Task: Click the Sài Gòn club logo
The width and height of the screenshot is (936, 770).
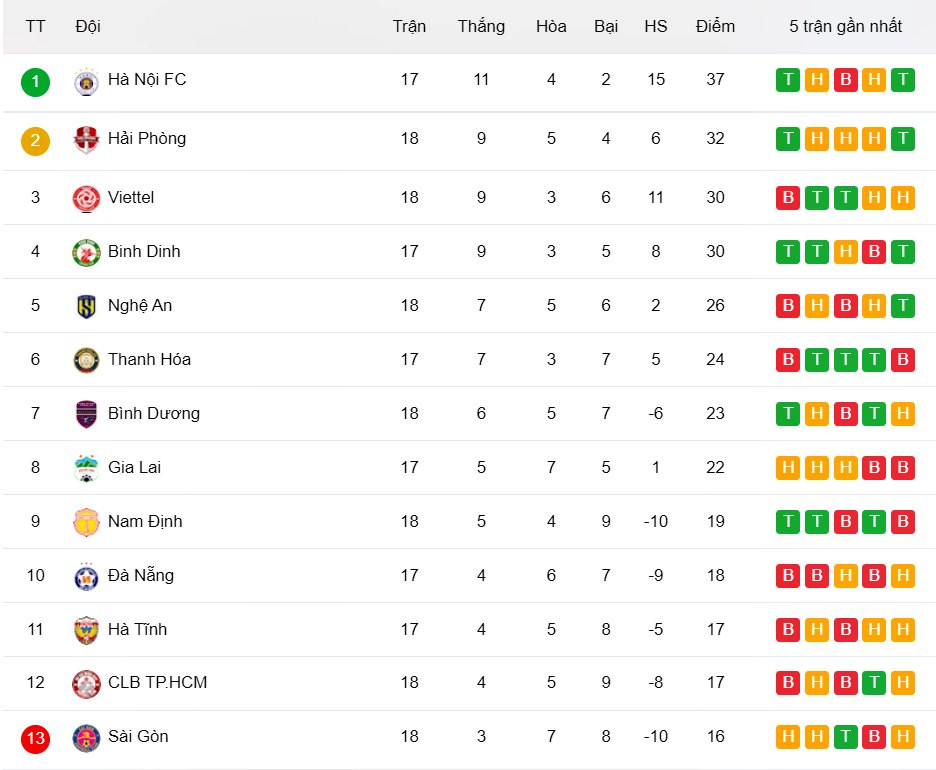Action: pos(87,738)
